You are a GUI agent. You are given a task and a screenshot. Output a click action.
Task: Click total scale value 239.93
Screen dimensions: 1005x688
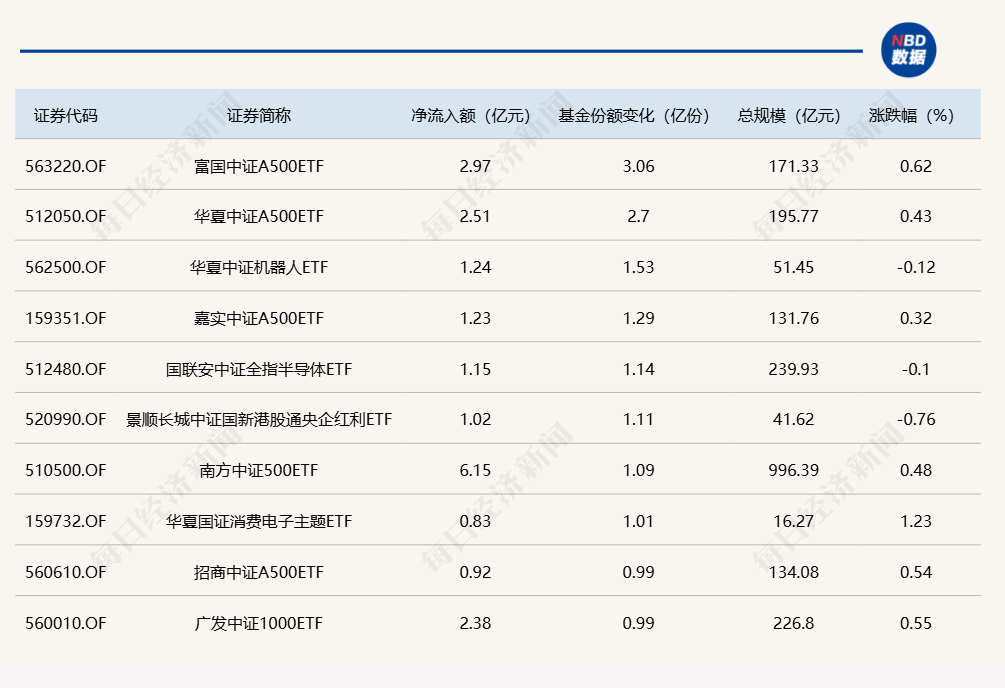[x=793, y=369]
